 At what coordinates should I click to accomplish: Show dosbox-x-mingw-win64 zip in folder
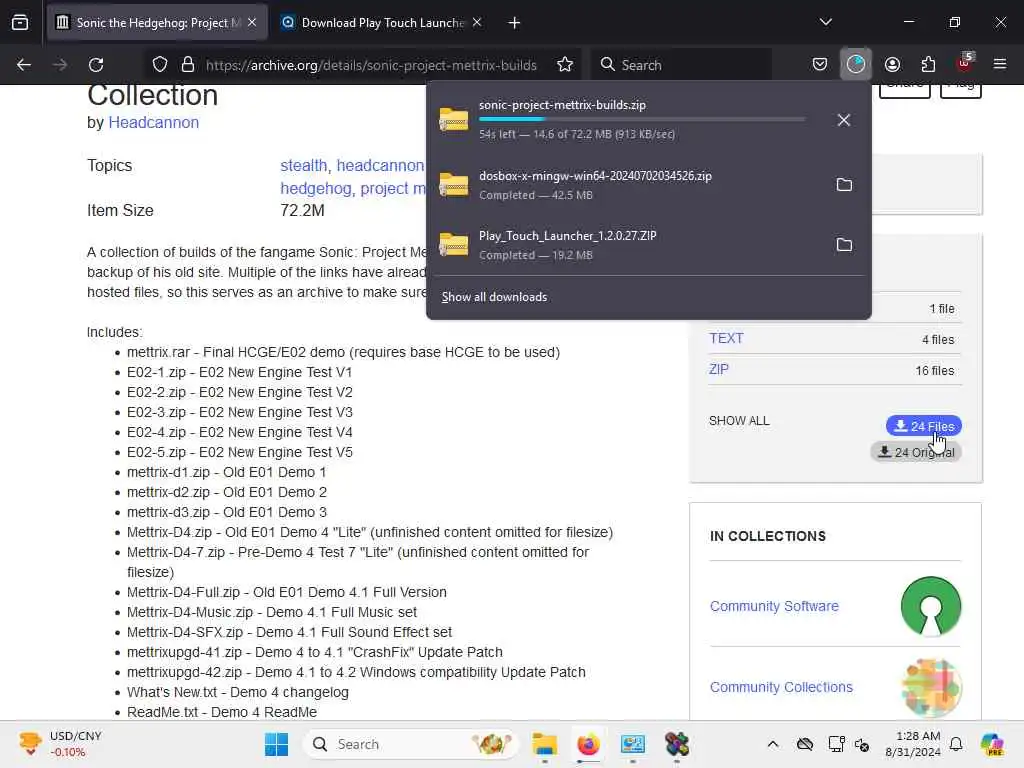pyautogui.click(x=844, y=185)
